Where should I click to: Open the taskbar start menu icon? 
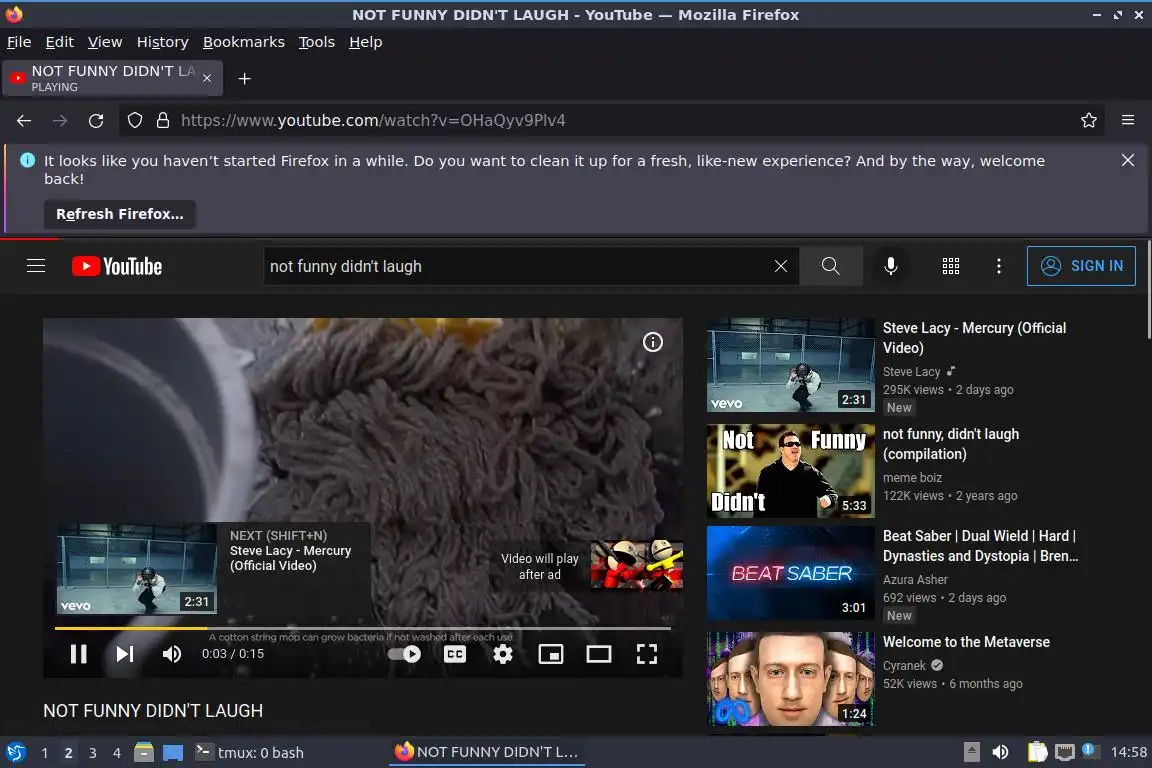[x=15, y=752]
